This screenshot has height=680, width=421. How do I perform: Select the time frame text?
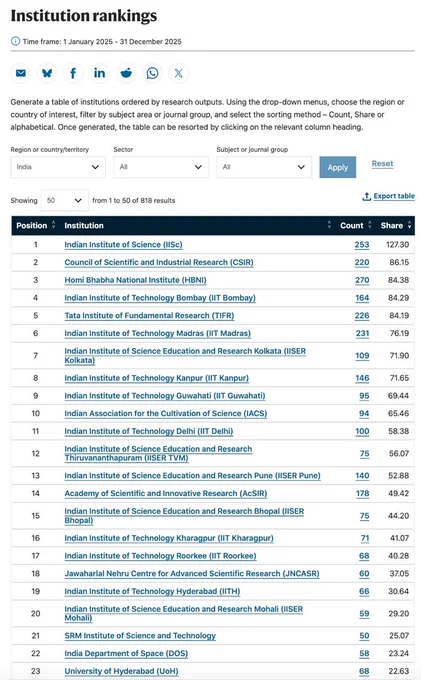[102, 42]
